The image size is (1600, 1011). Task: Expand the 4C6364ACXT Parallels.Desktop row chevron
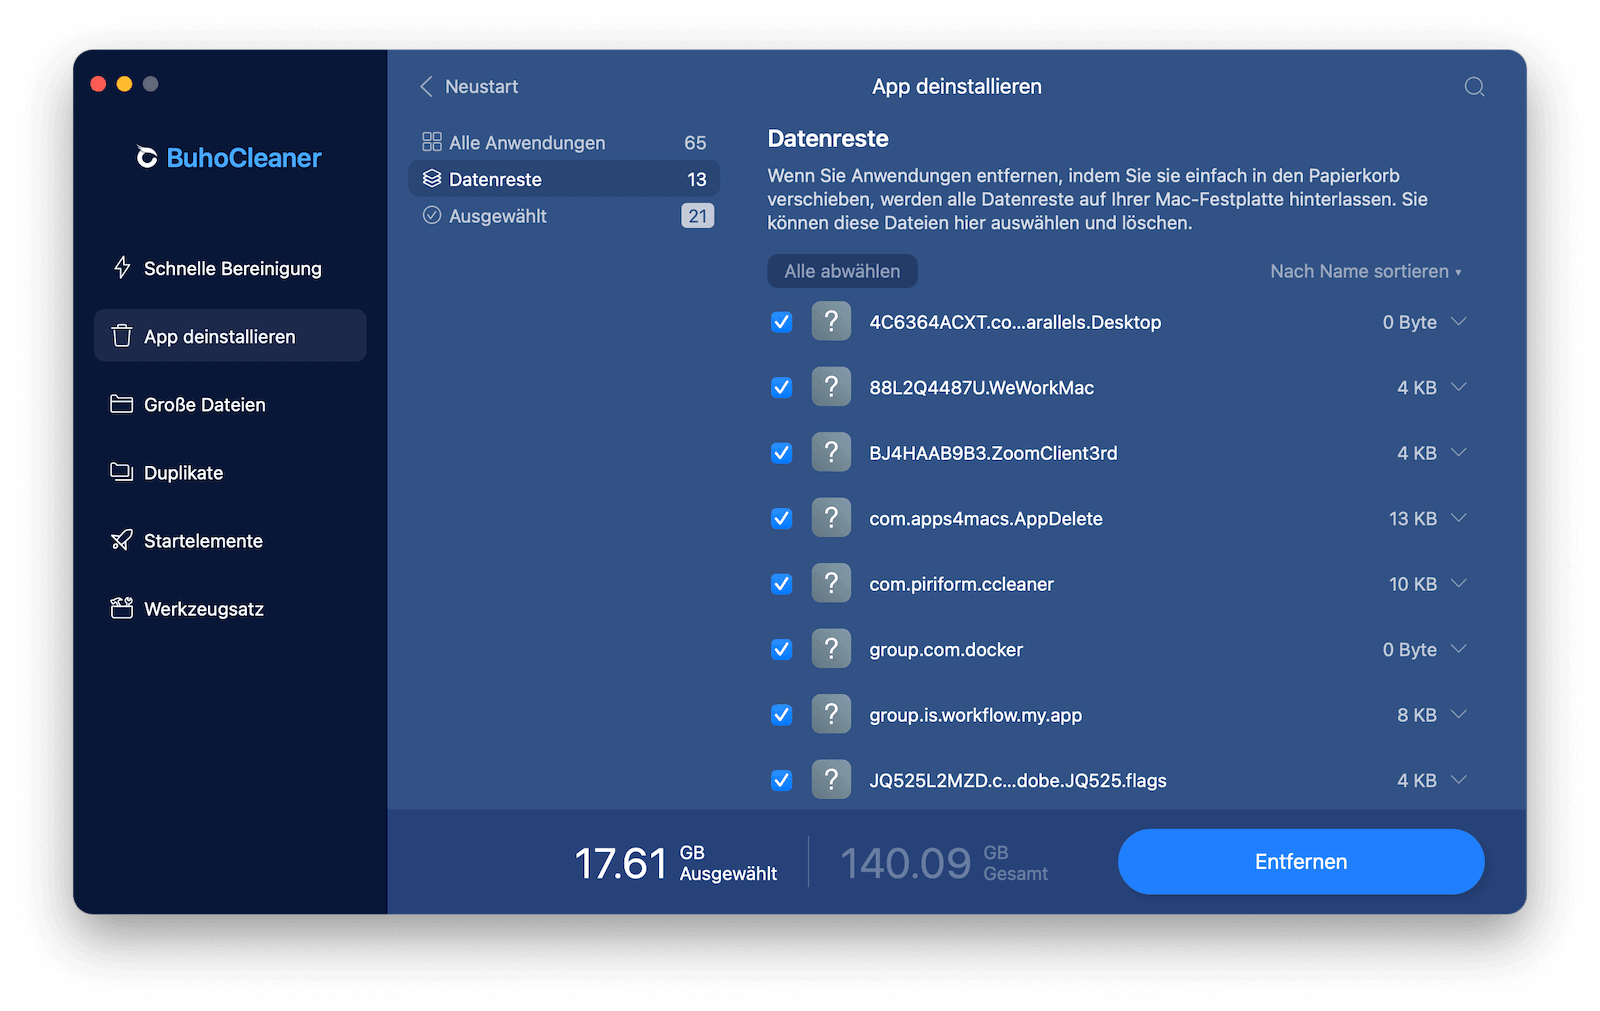click(1459, 321)
